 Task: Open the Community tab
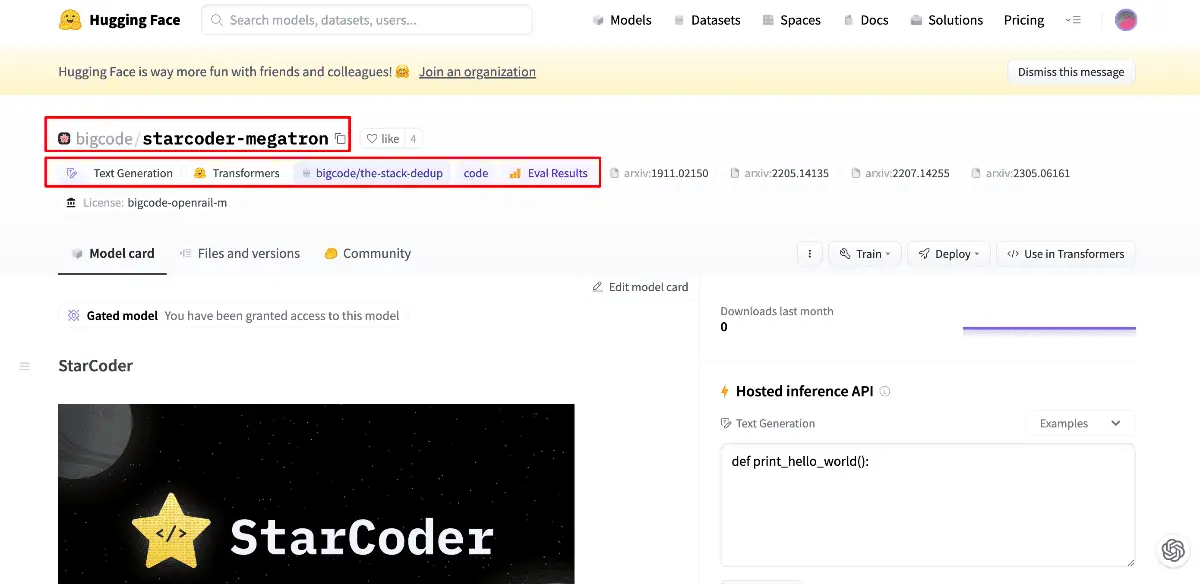pyautogui.click(x=367, y=254)
